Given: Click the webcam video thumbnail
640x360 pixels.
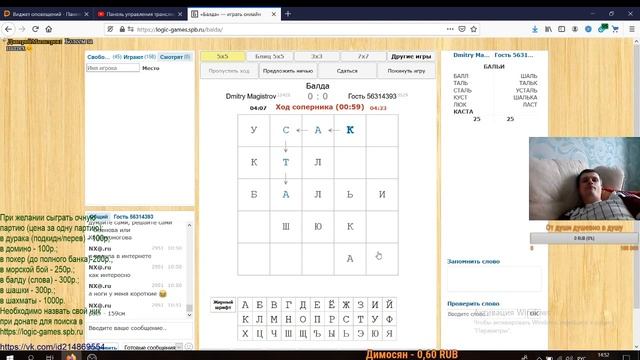Looking at the screenshot, I should pyautogui.click(x=584, y=178).
